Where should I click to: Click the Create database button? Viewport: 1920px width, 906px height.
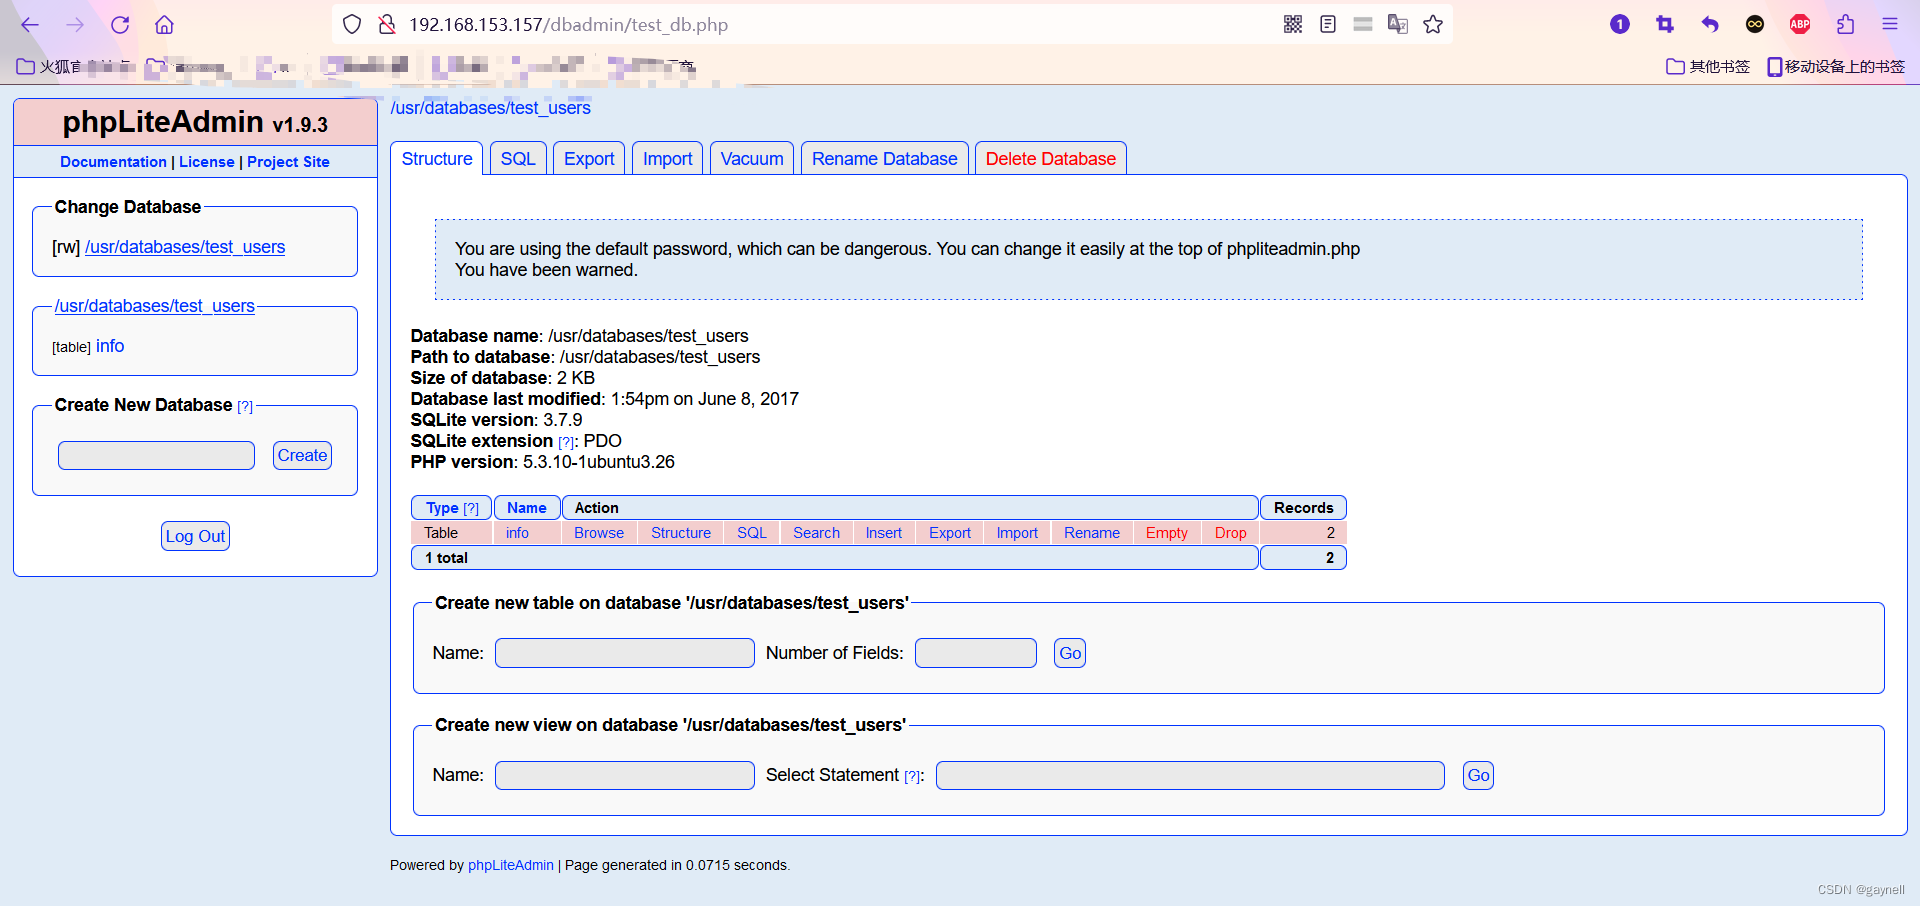[x=302, y=456]
